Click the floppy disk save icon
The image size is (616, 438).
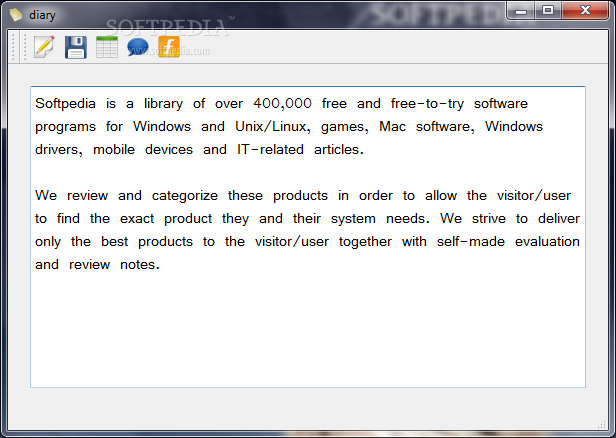[76, 47]
